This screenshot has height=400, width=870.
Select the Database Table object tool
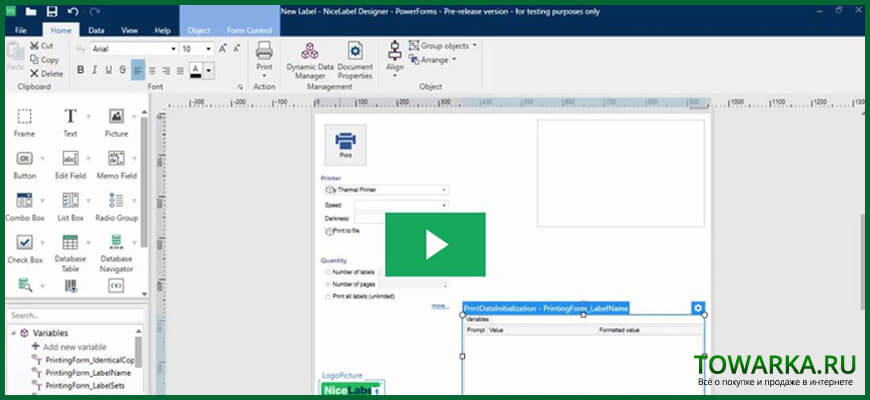pos(70,254)
